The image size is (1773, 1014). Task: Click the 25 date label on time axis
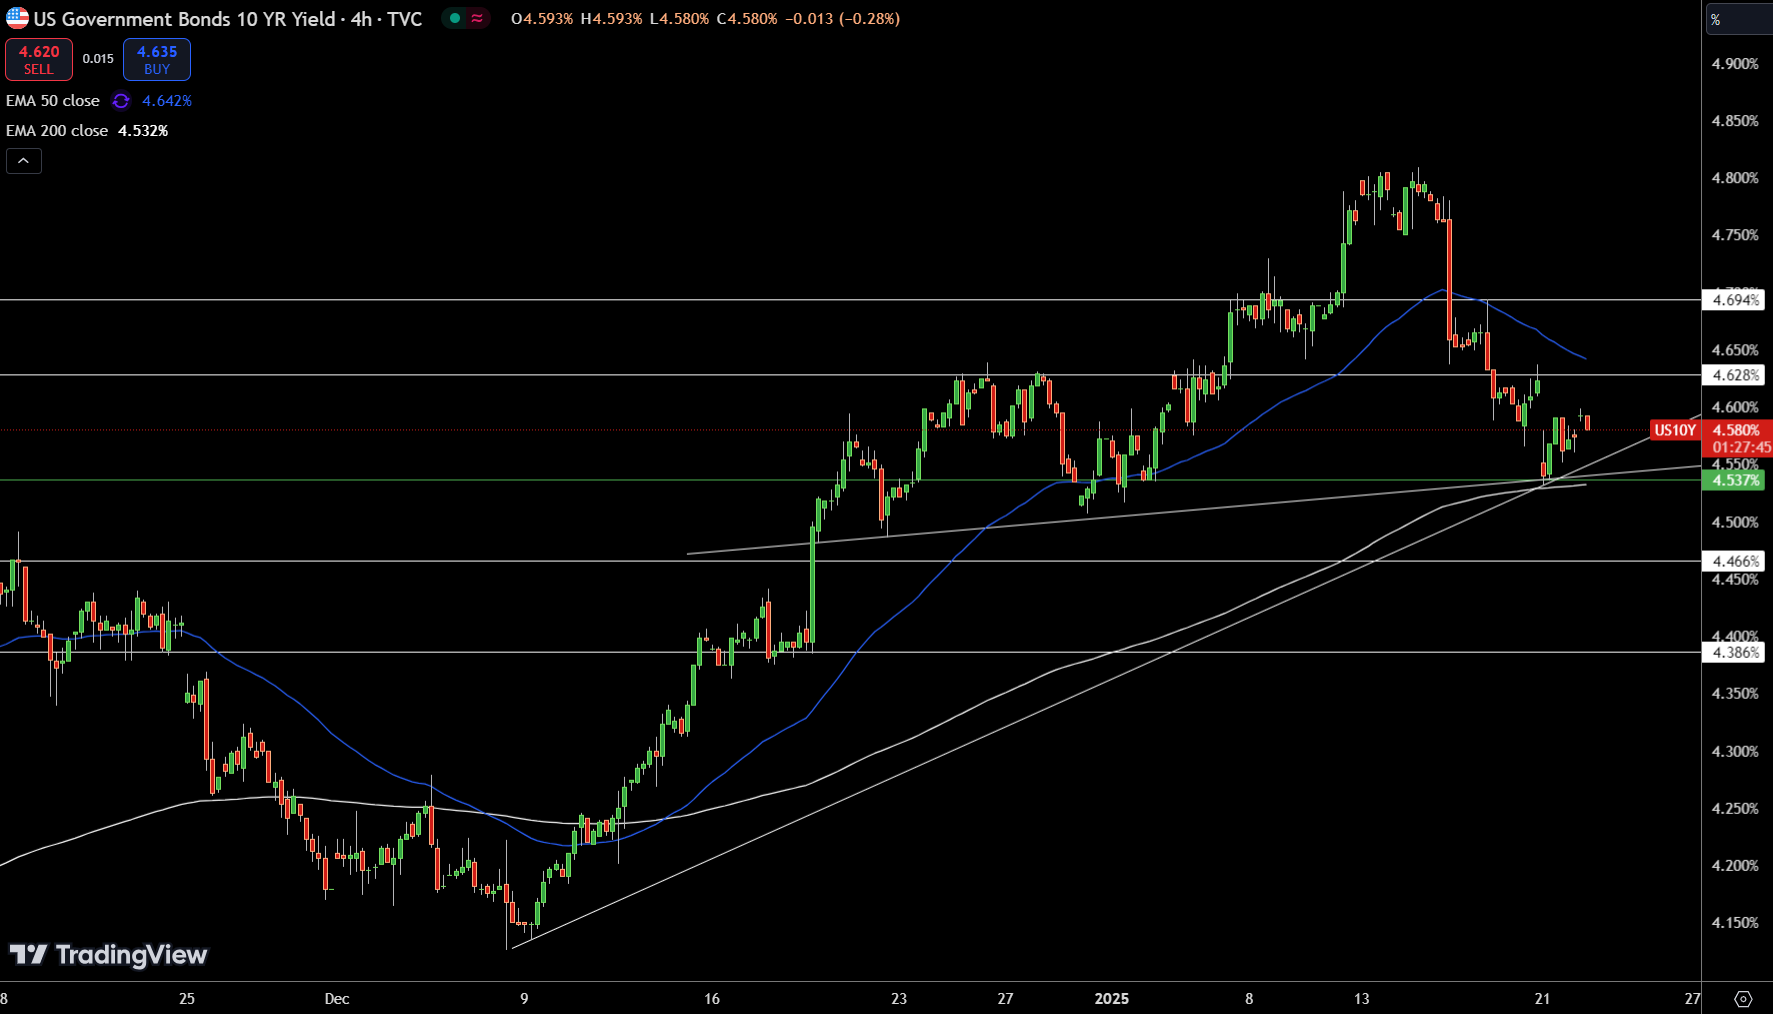[x=187, y=998]
